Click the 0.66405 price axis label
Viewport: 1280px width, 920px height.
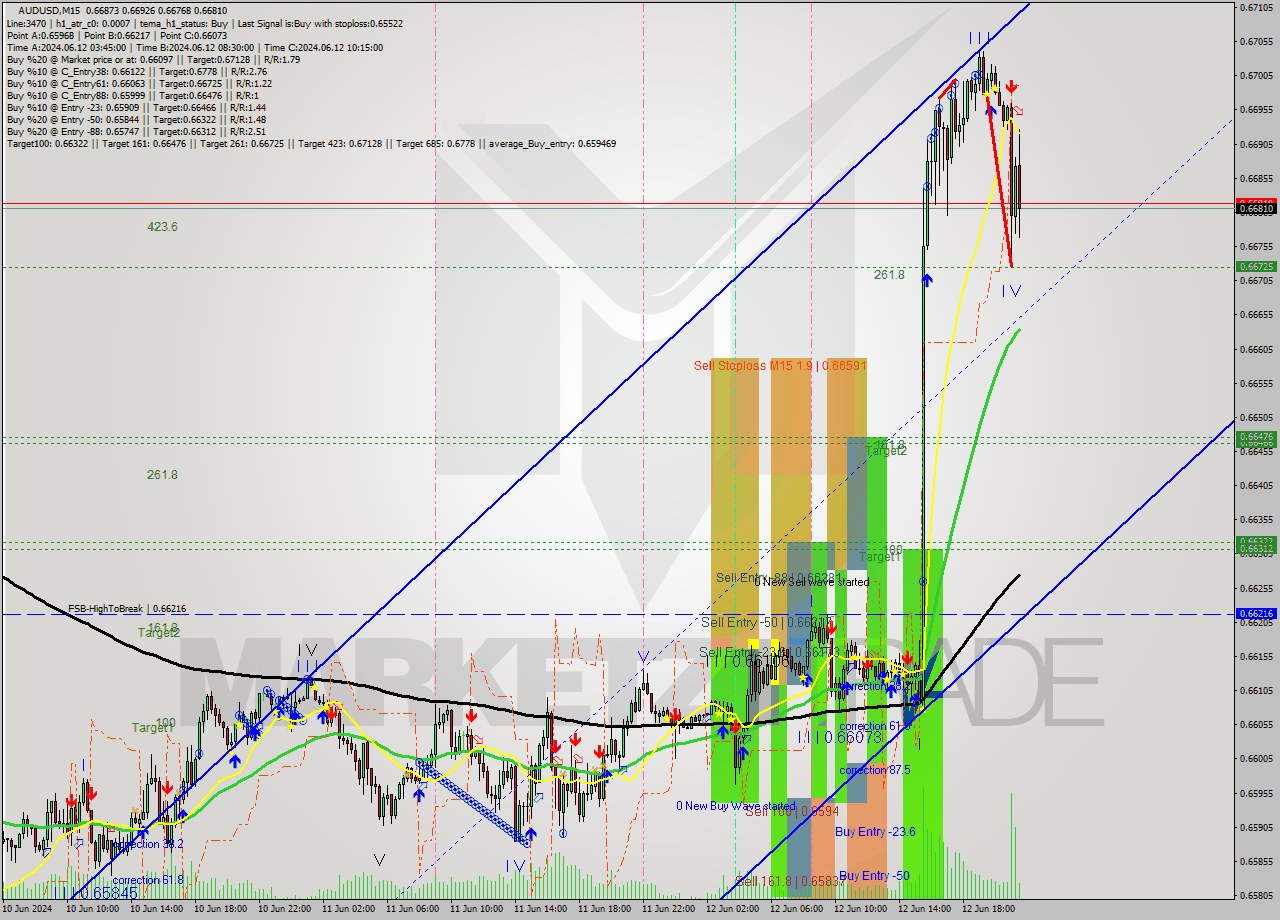coord(1258,485)
